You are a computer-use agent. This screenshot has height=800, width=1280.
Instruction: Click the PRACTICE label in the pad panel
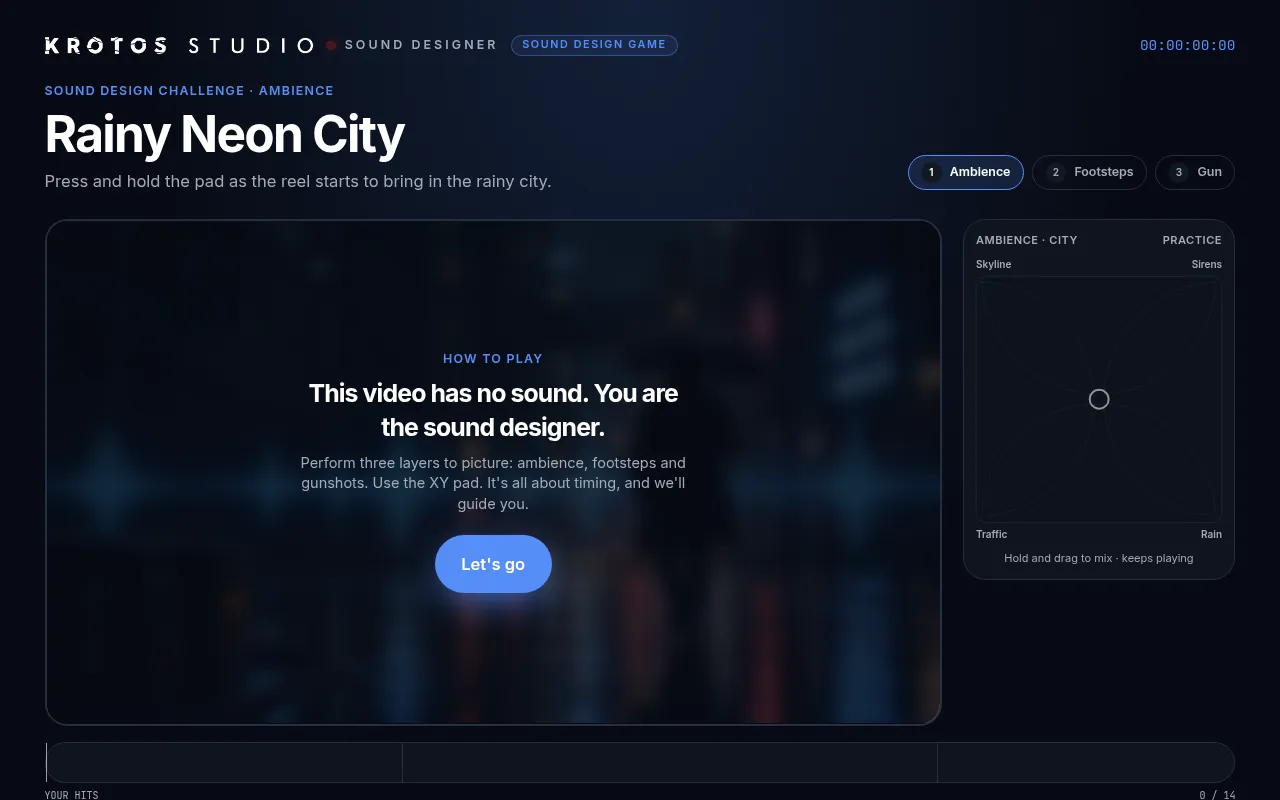1192,240
